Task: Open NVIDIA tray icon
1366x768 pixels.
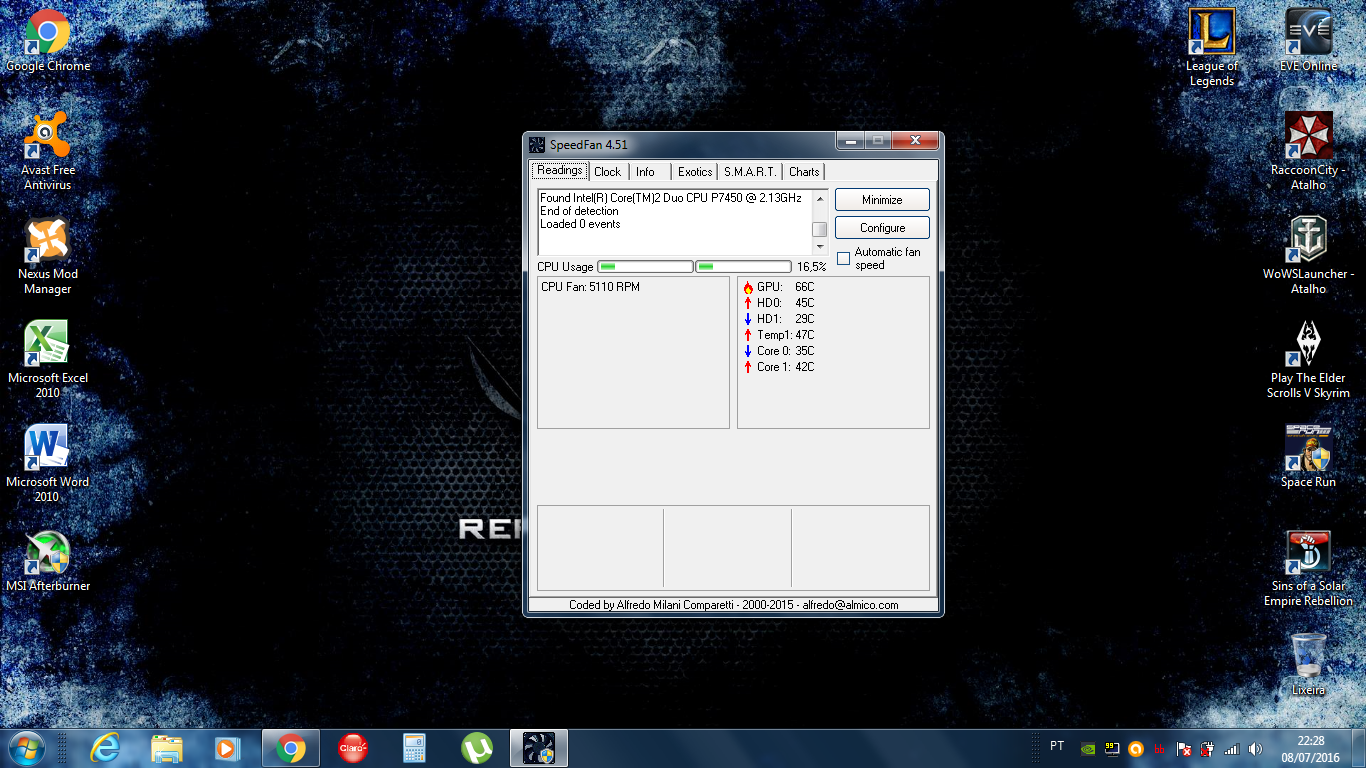Action: coord(1087,748)
